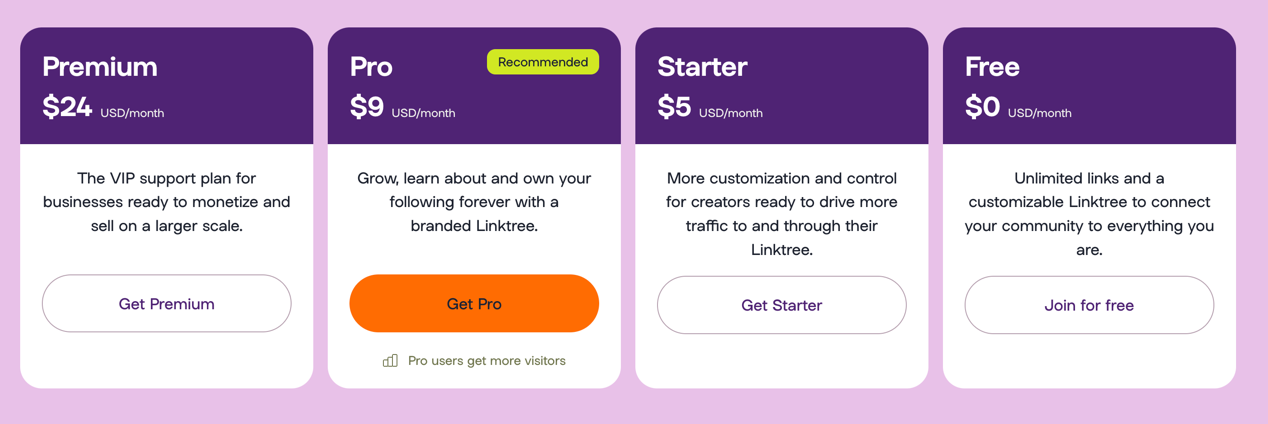Click the Get Premium button
The height and width of the screenshot is (424, 1268).
[166, 304]
